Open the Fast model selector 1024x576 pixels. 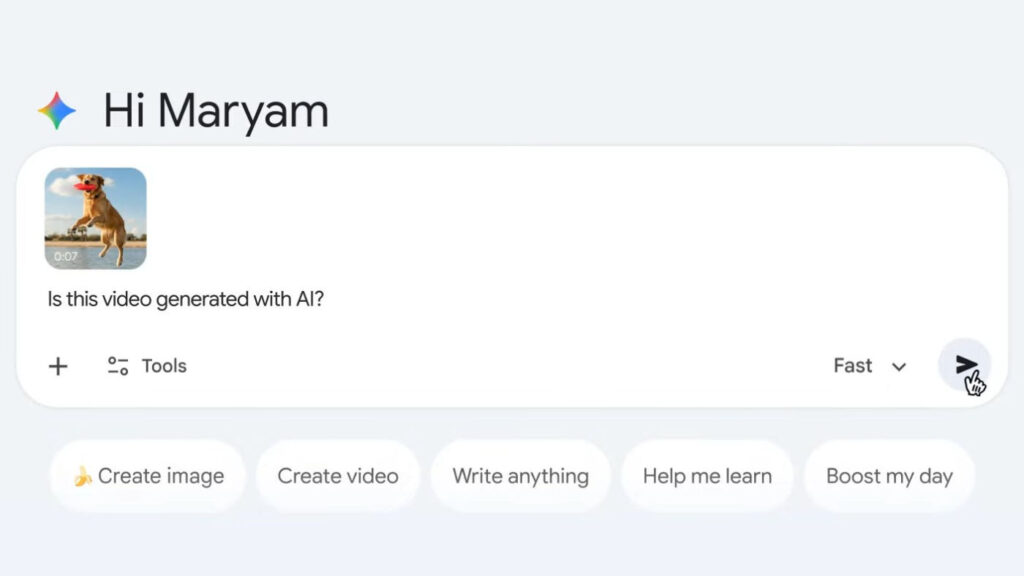(x=853, y=366)
